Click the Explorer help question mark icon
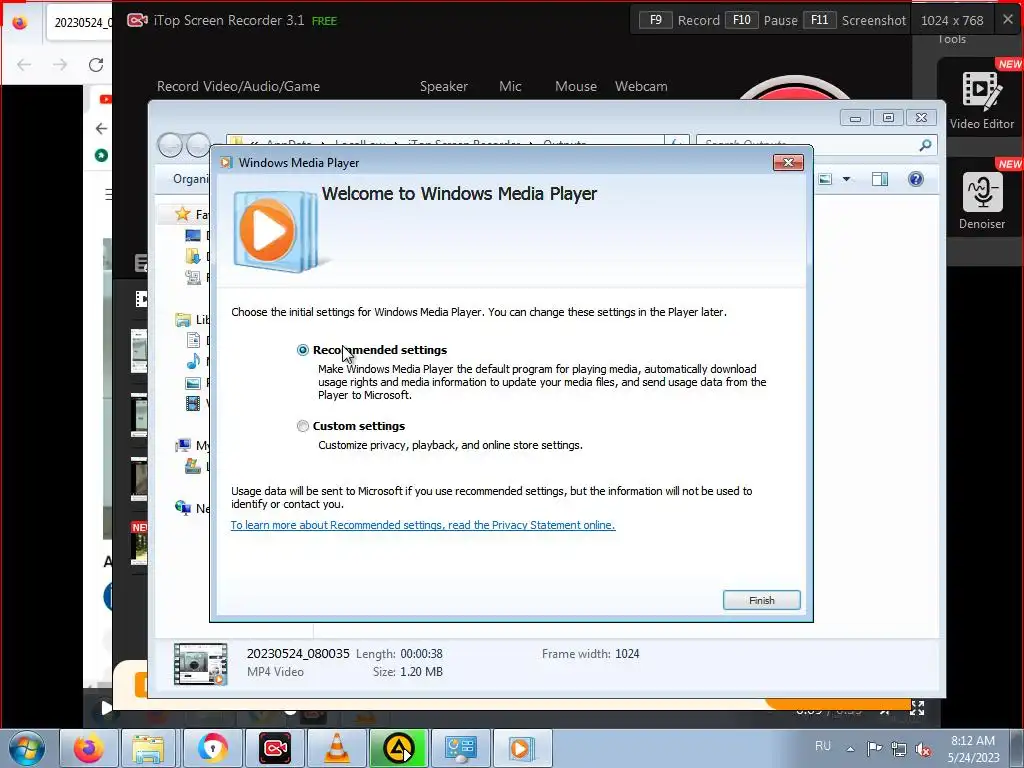 (916, 179)
